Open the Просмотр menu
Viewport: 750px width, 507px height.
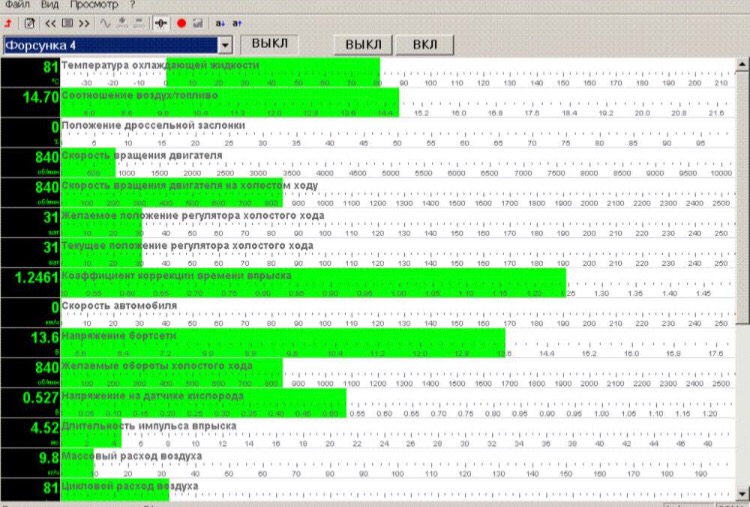93,5
